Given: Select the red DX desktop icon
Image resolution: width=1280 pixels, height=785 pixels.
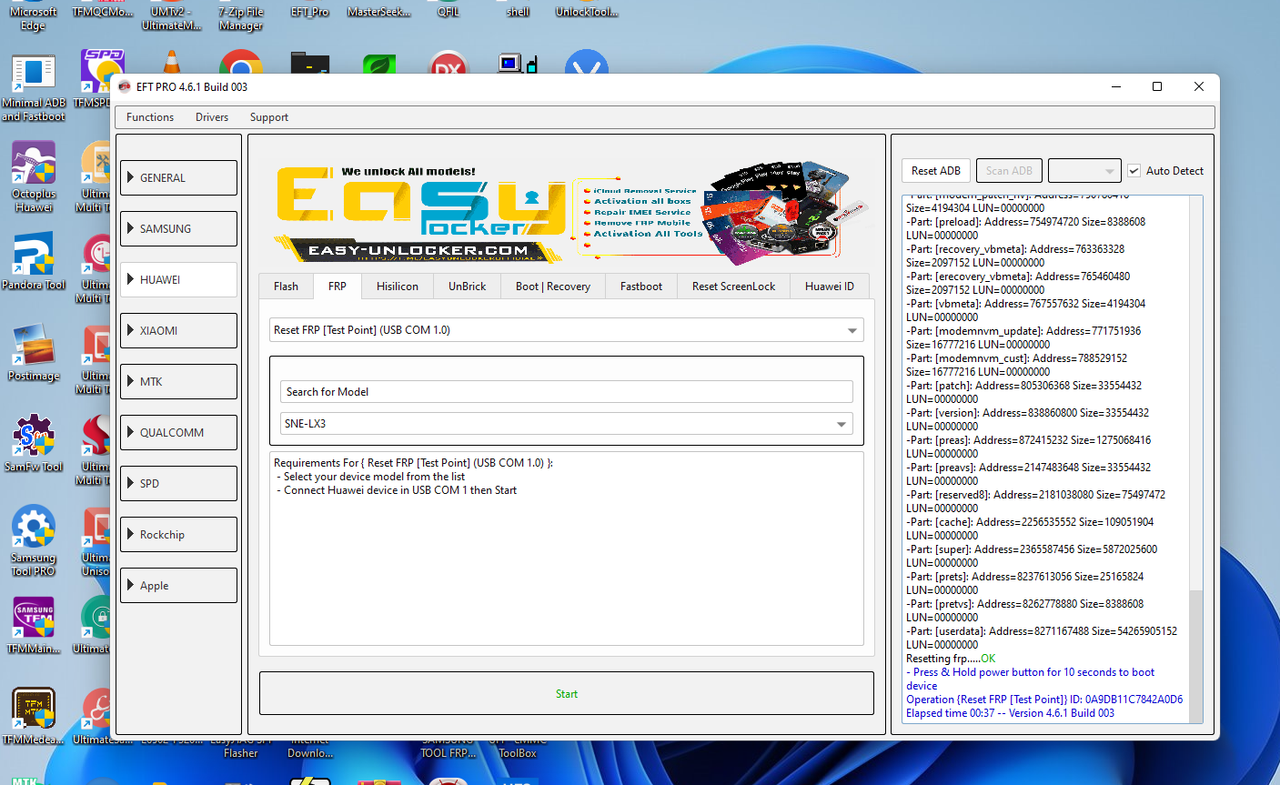Looking at the screenshot, I should tap(448, 64).
